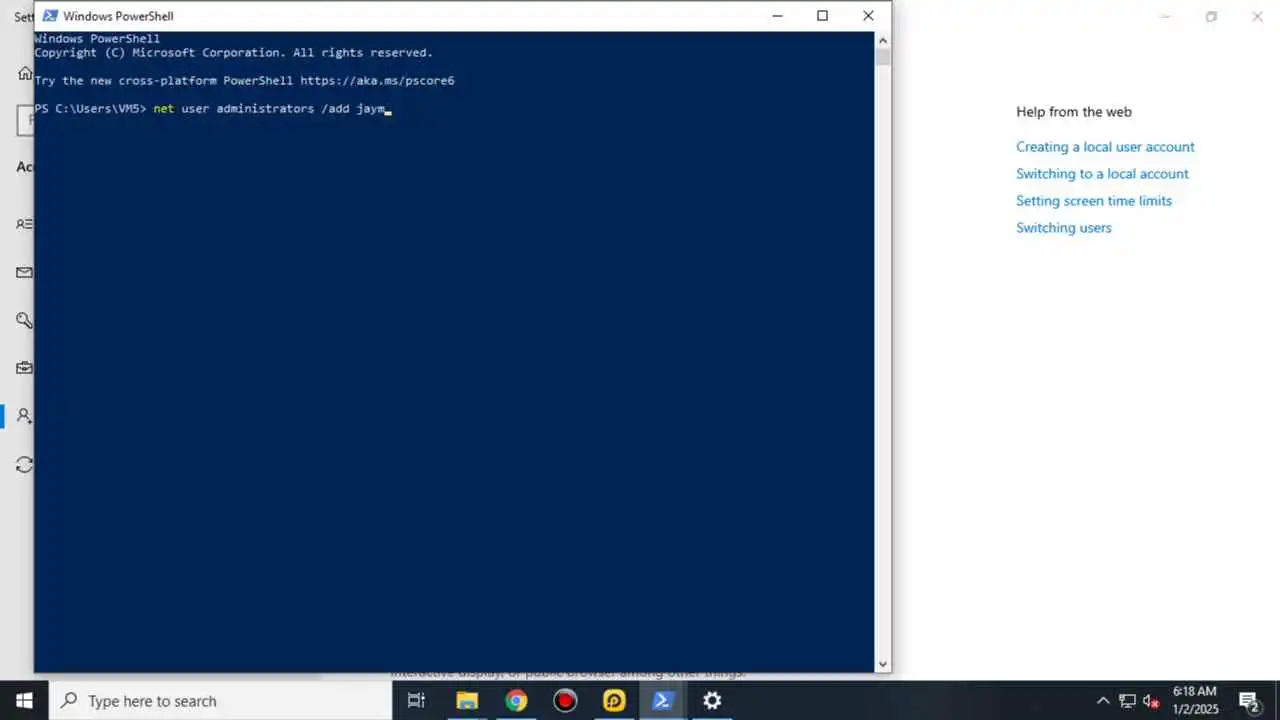Maximize the Windows PowerShell window
Screen dimensions: 1280x720
[822, 16]
